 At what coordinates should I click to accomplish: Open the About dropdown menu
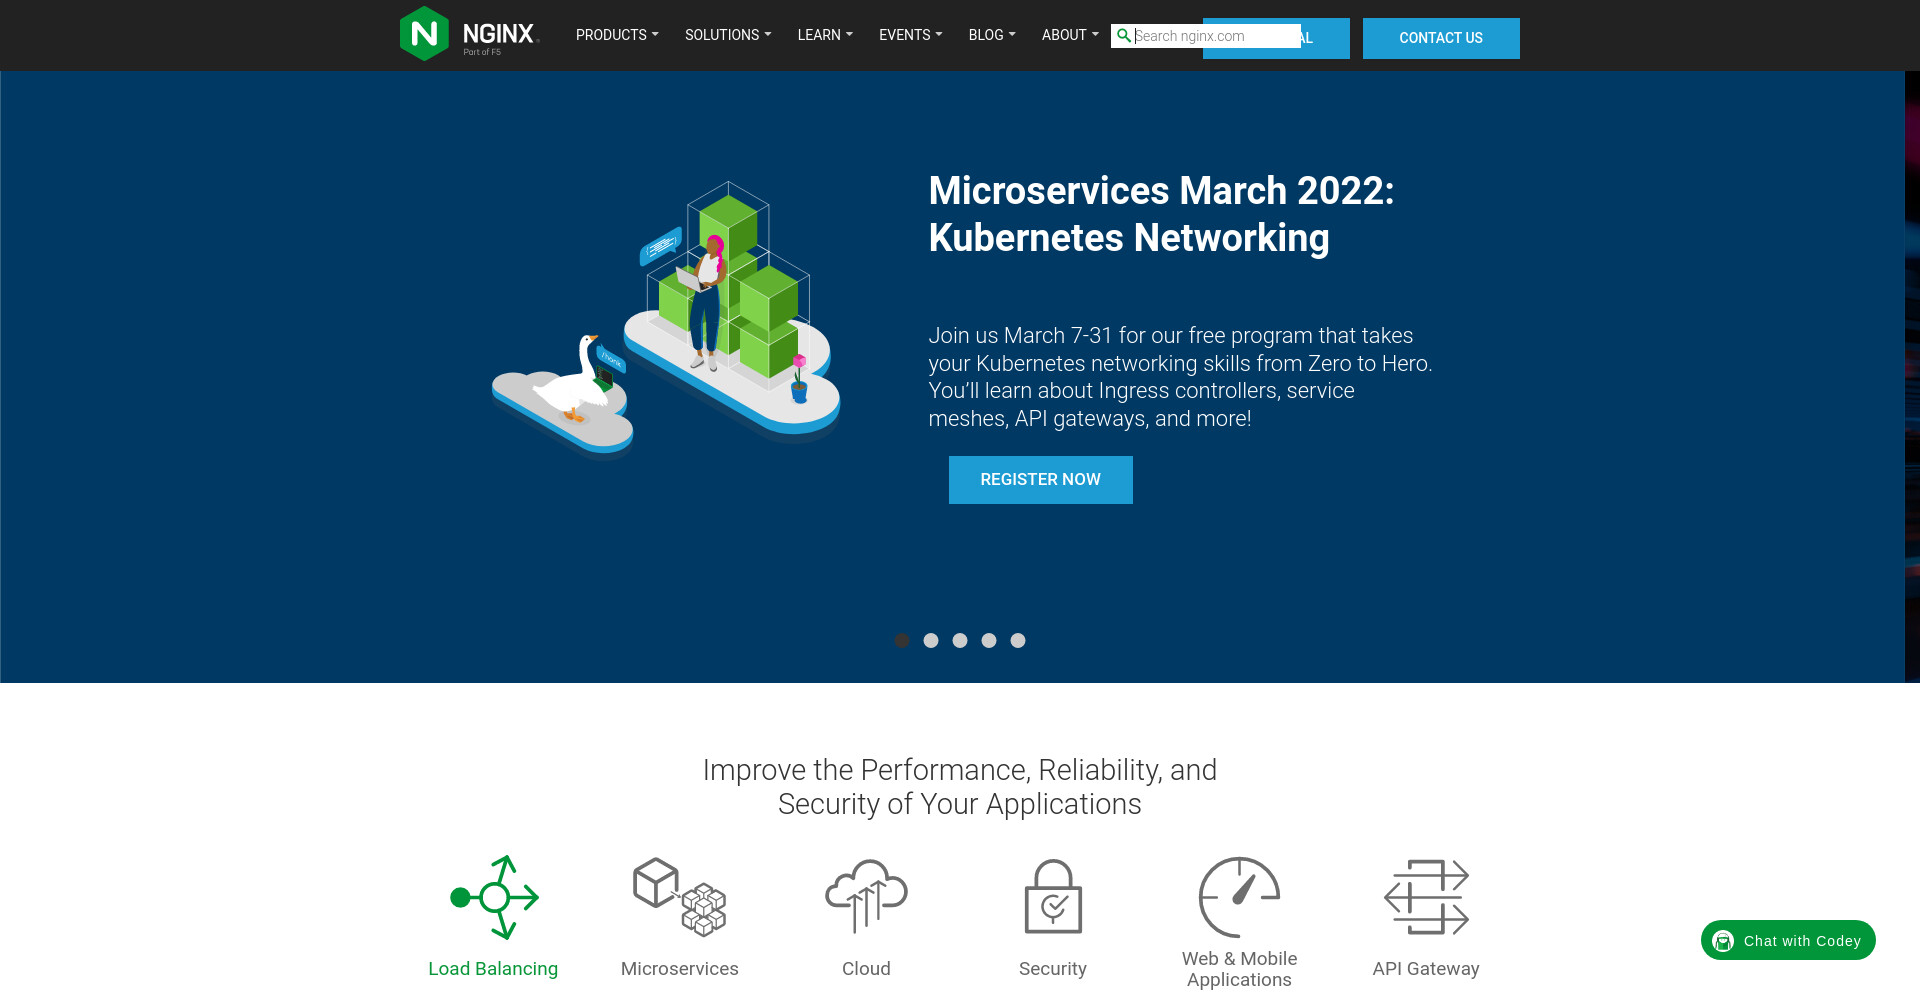tap(1070, 35)
